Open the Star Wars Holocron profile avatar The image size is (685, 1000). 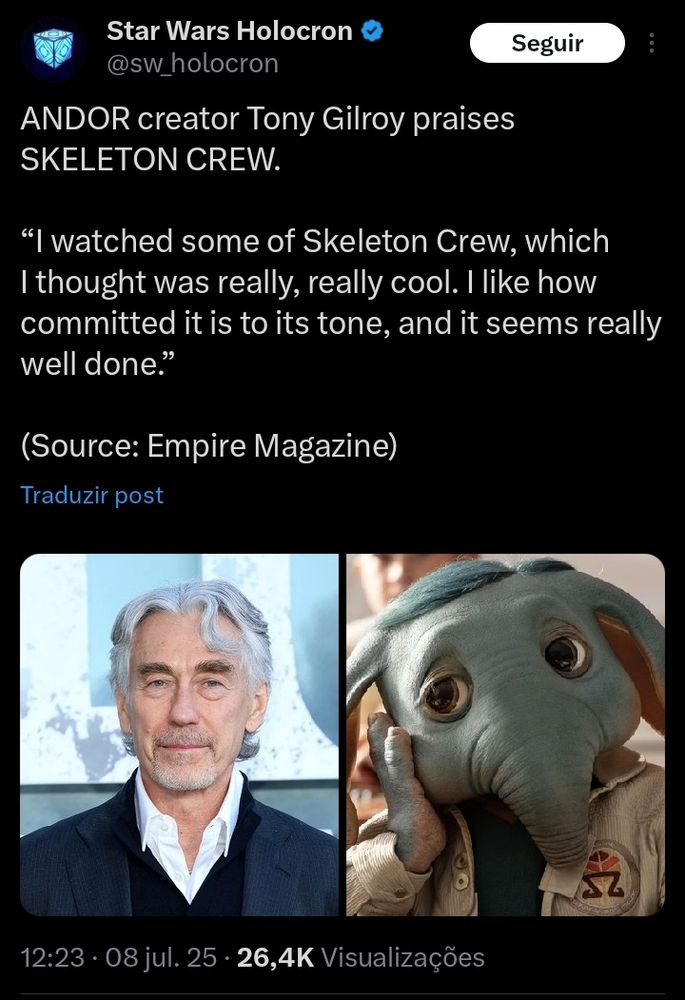(53, 48)
